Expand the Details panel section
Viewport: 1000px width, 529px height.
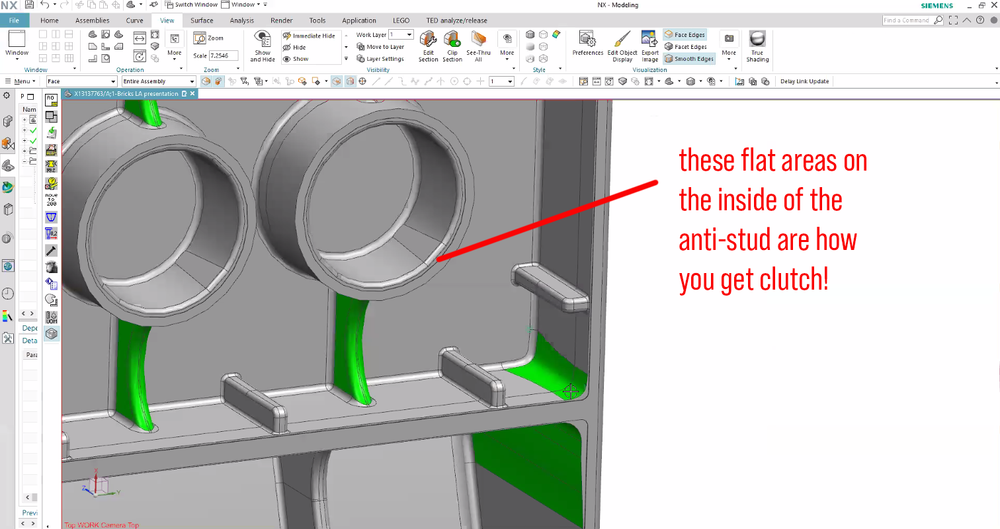coord(30,340)
